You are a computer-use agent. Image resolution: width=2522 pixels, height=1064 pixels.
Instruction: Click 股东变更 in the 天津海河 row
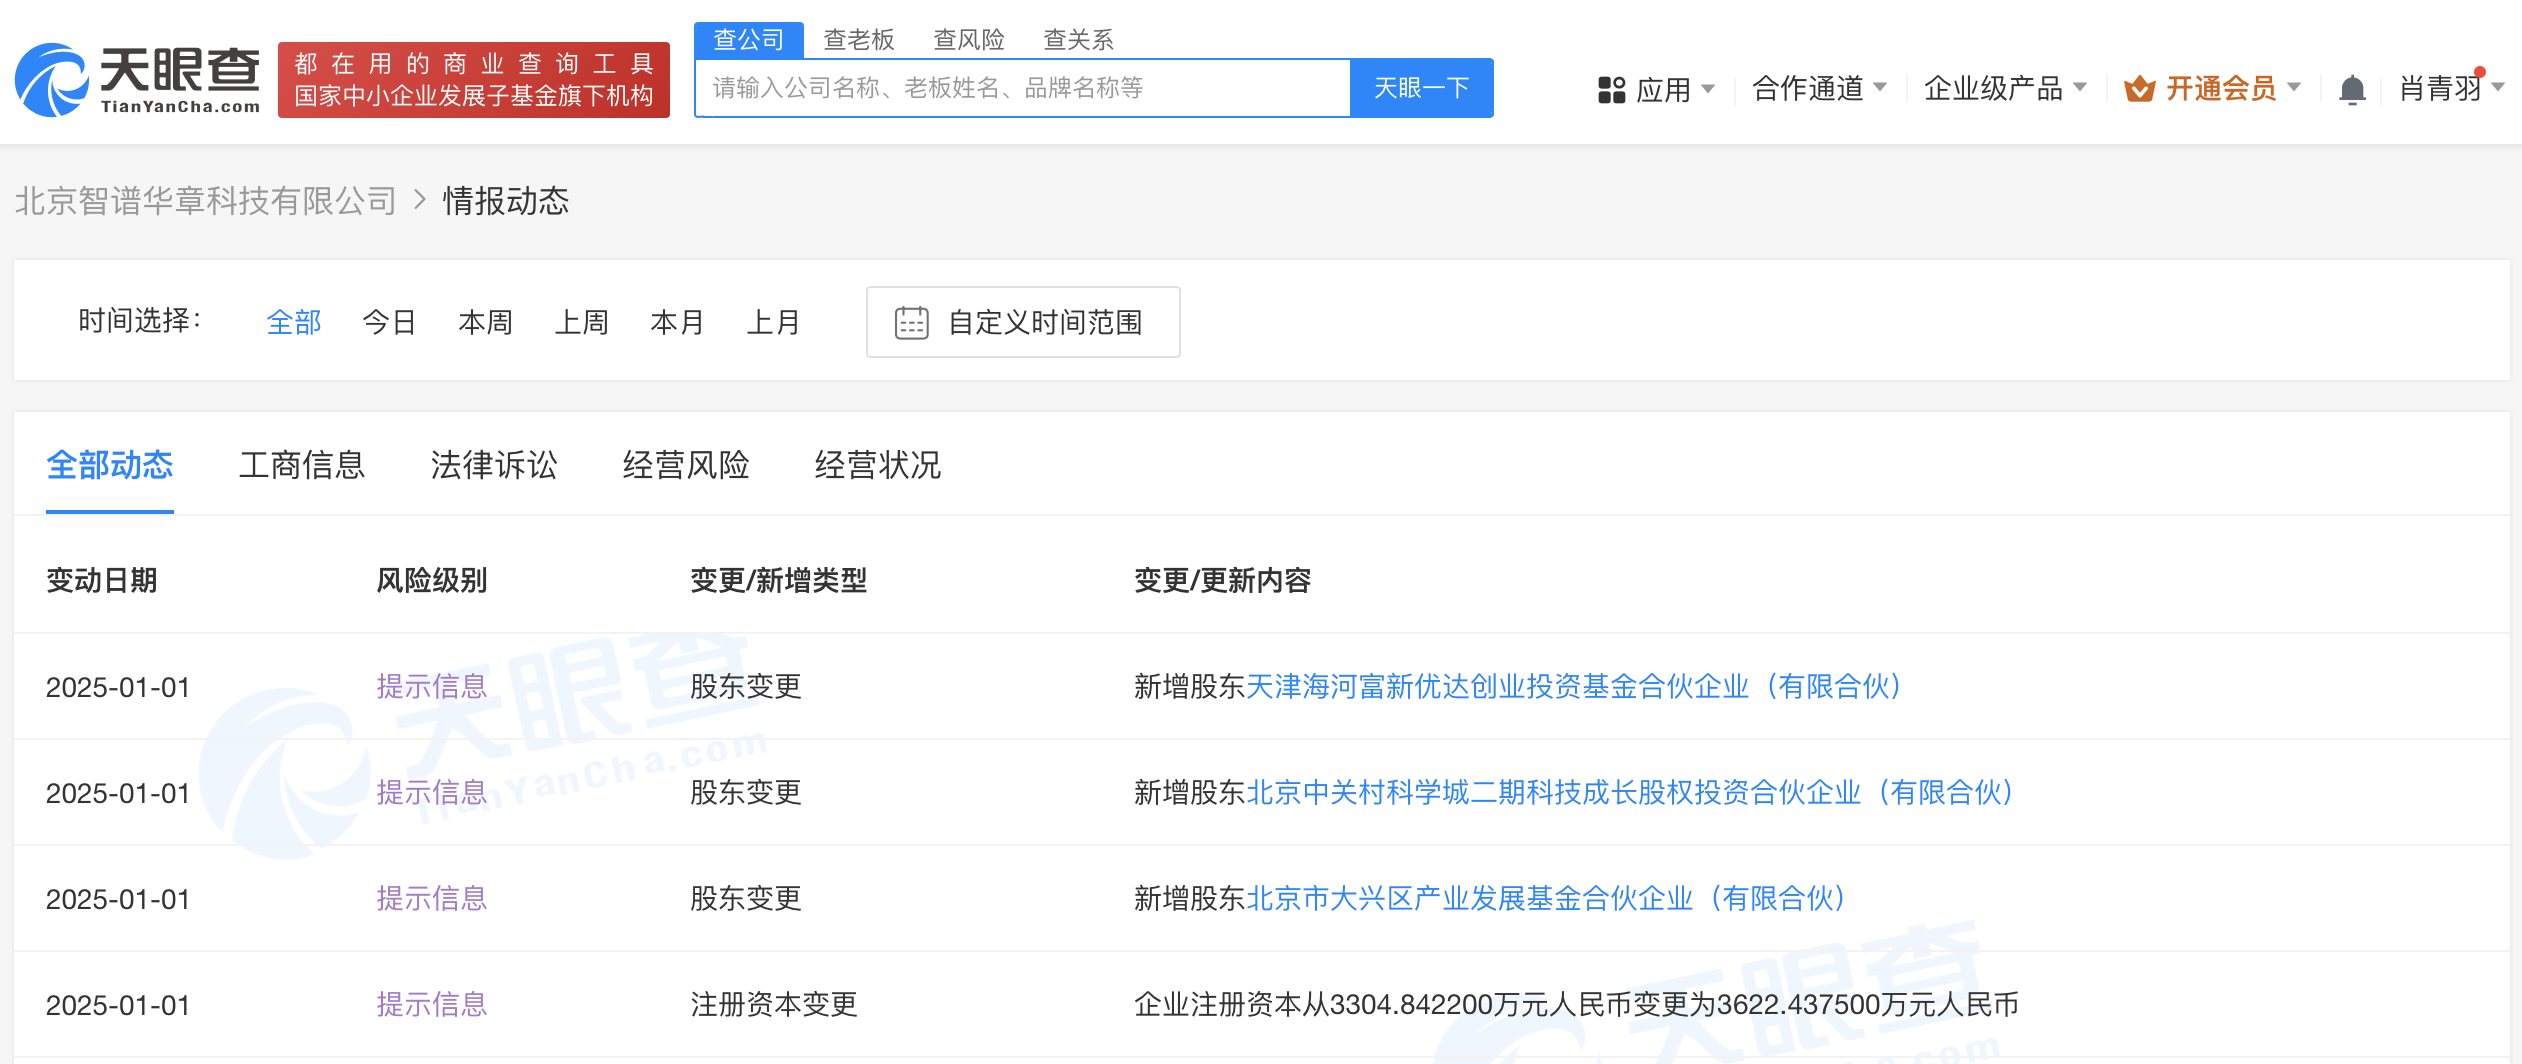coord(746,686)
